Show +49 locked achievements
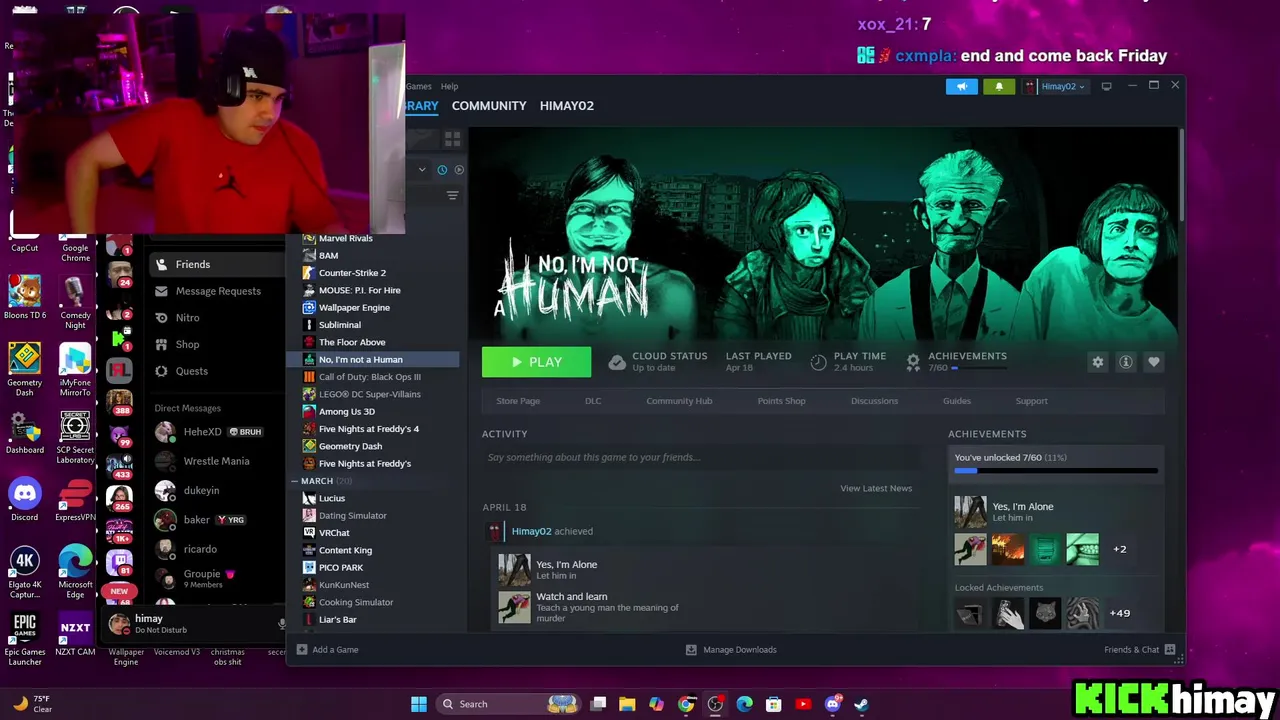 pyautogui.click(x=1119, y=613)
